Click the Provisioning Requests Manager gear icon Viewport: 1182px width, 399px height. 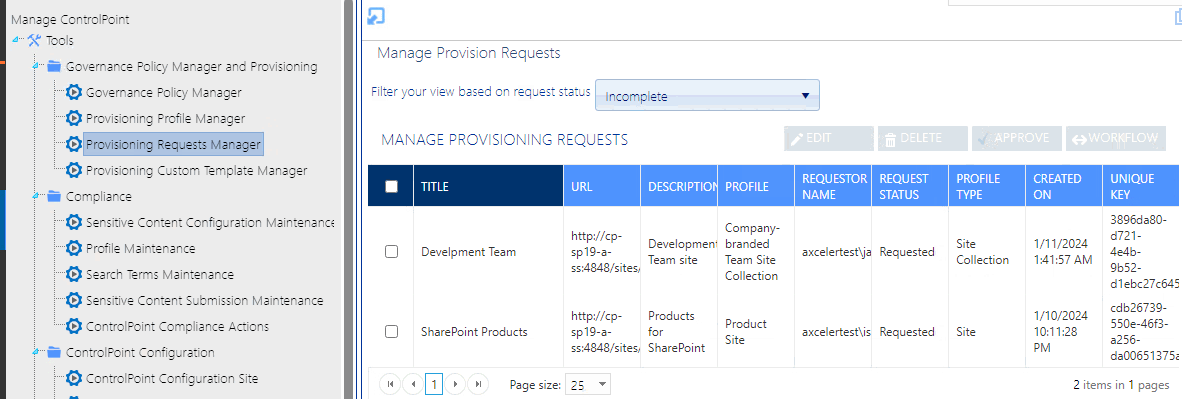point(73,144)
